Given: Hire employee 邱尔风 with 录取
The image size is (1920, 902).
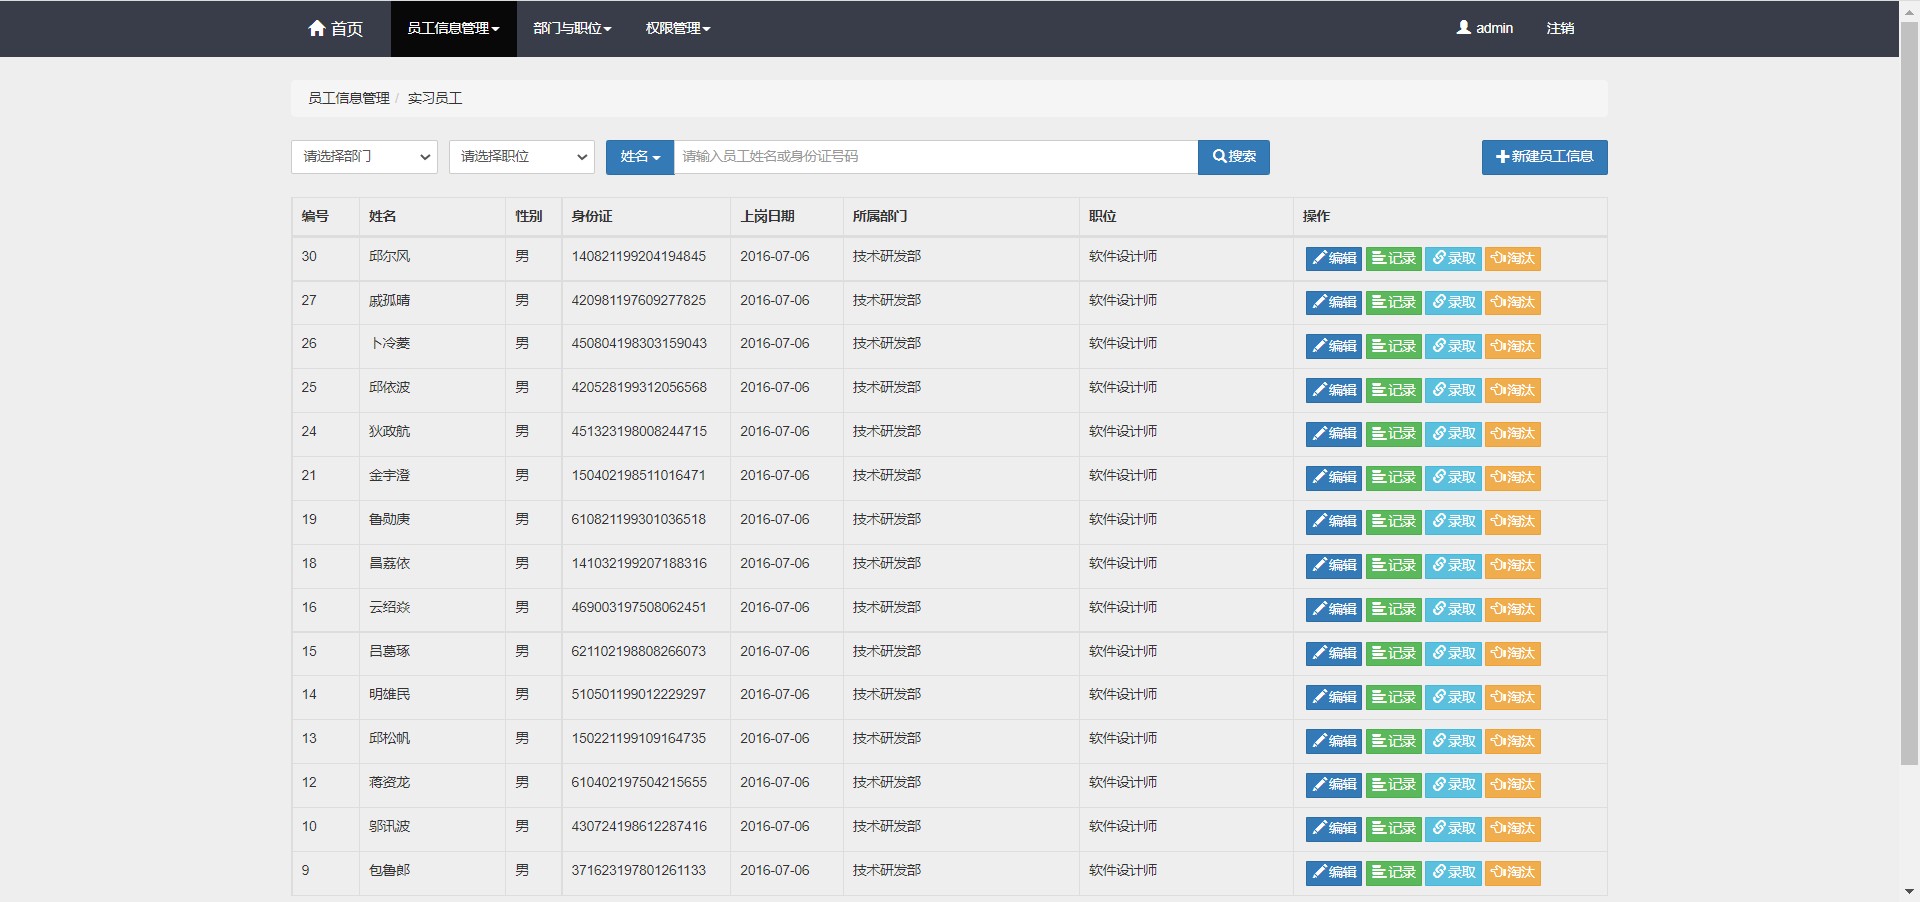Looking at the screenshot, I should (1453, 258).
